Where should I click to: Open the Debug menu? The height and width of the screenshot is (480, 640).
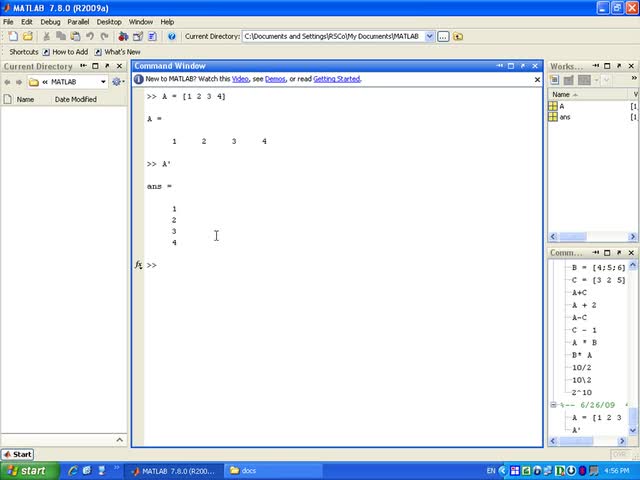point(50,22)
